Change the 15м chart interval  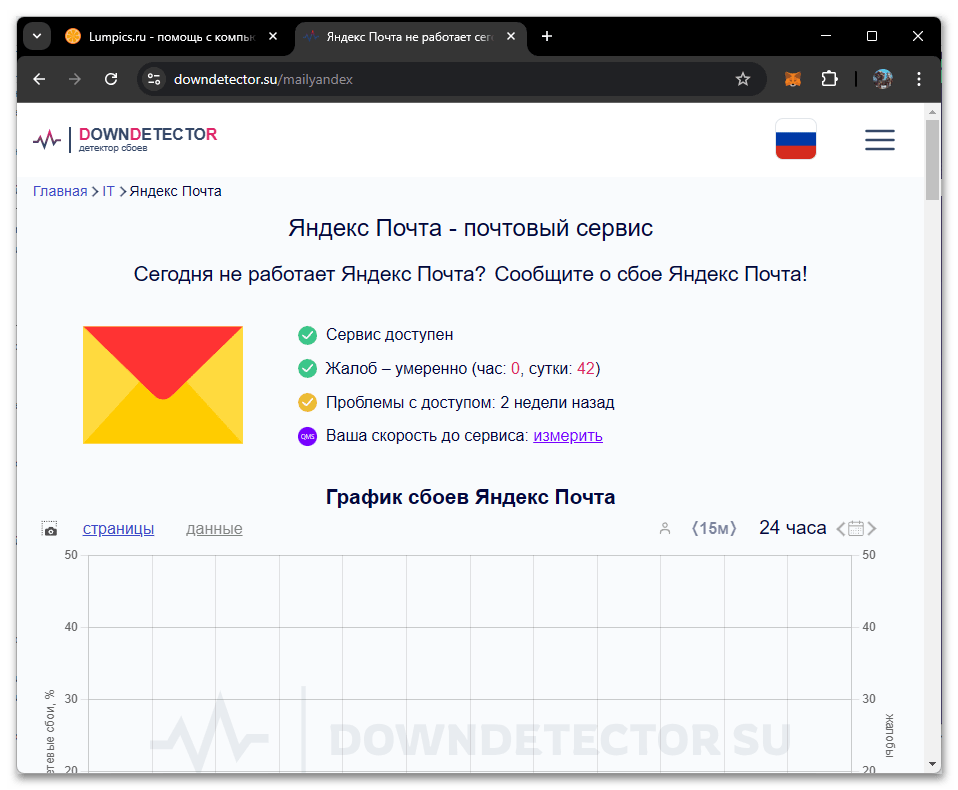click(x=714, y=528)
